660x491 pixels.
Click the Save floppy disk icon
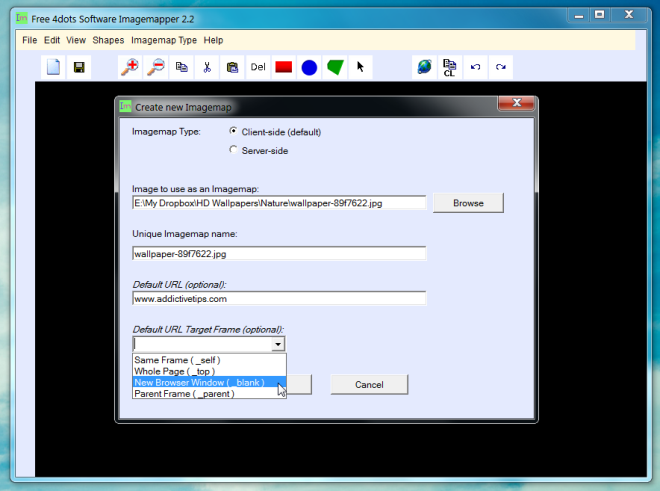(x=79, y=67)
